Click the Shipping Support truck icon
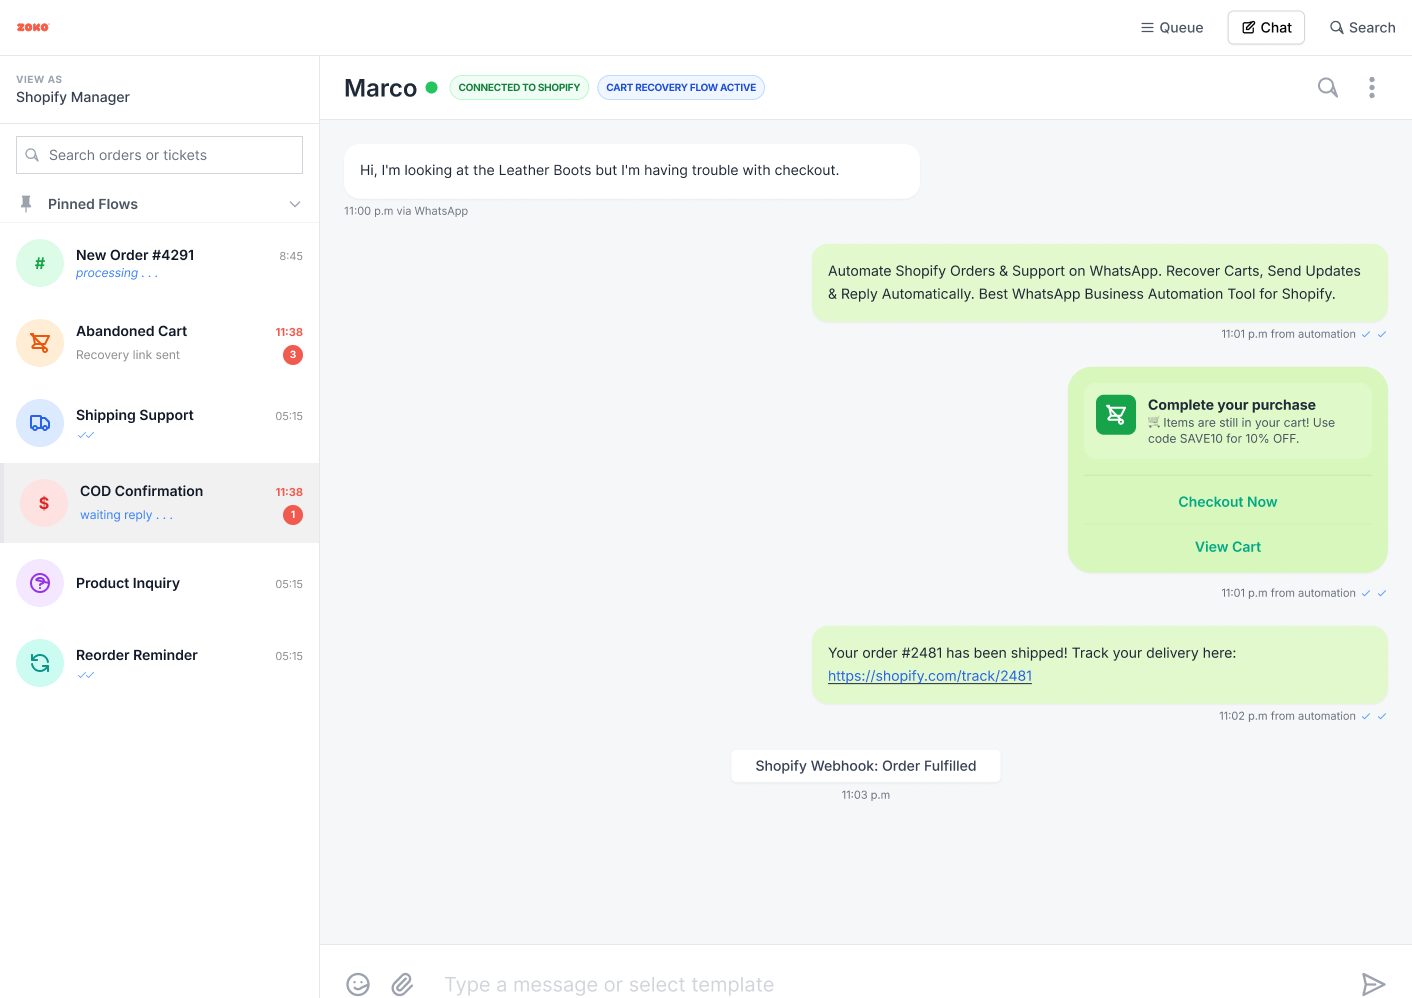Screen dimensions: 1412x998 tap(40, 423)
